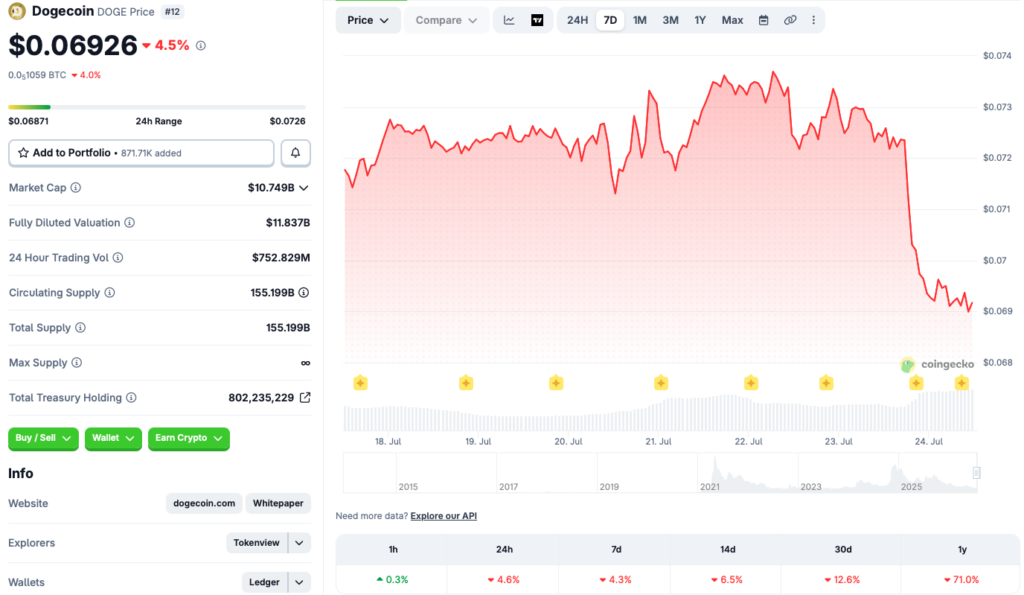
Task: Click the 1y column -71.0% value
Action: [961, 580]
